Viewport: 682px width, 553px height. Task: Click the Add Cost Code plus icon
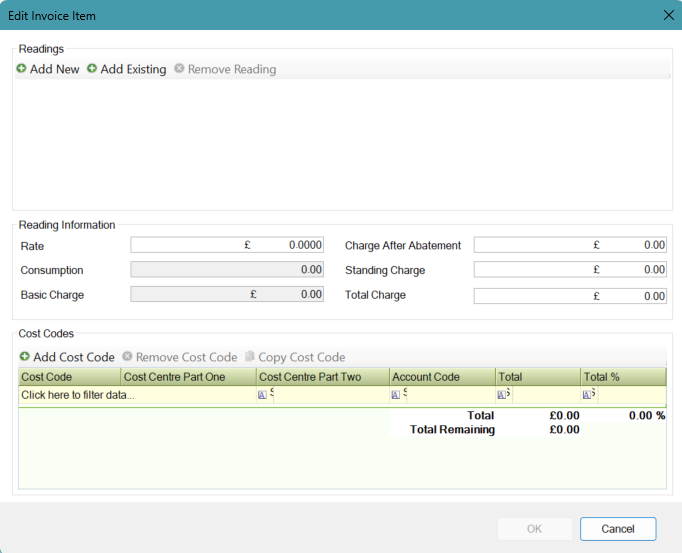[x=24, y=357]
